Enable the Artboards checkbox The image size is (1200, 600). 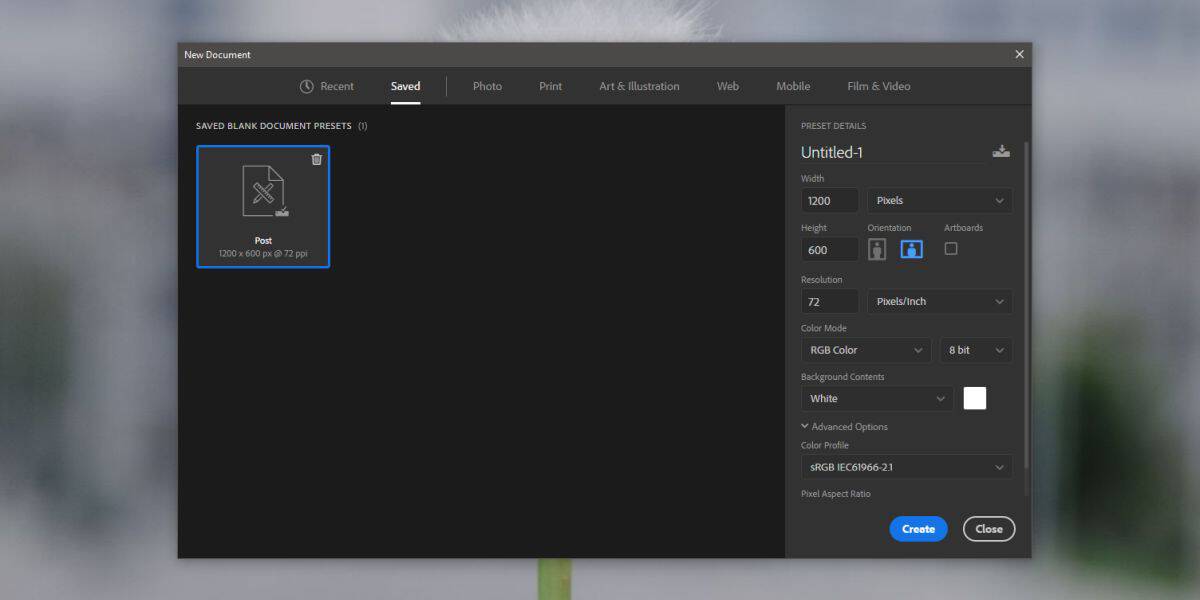tap(951, 248)
